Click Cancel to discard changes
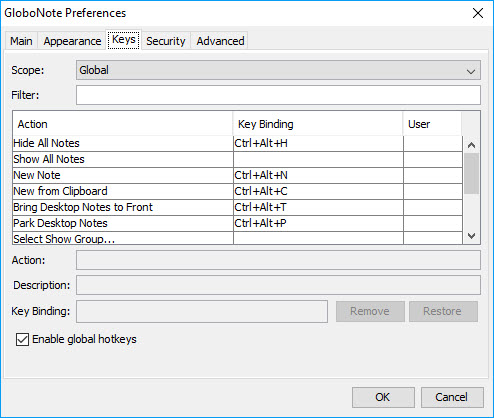Screen dimensions: 494x418 click(452, 397)
